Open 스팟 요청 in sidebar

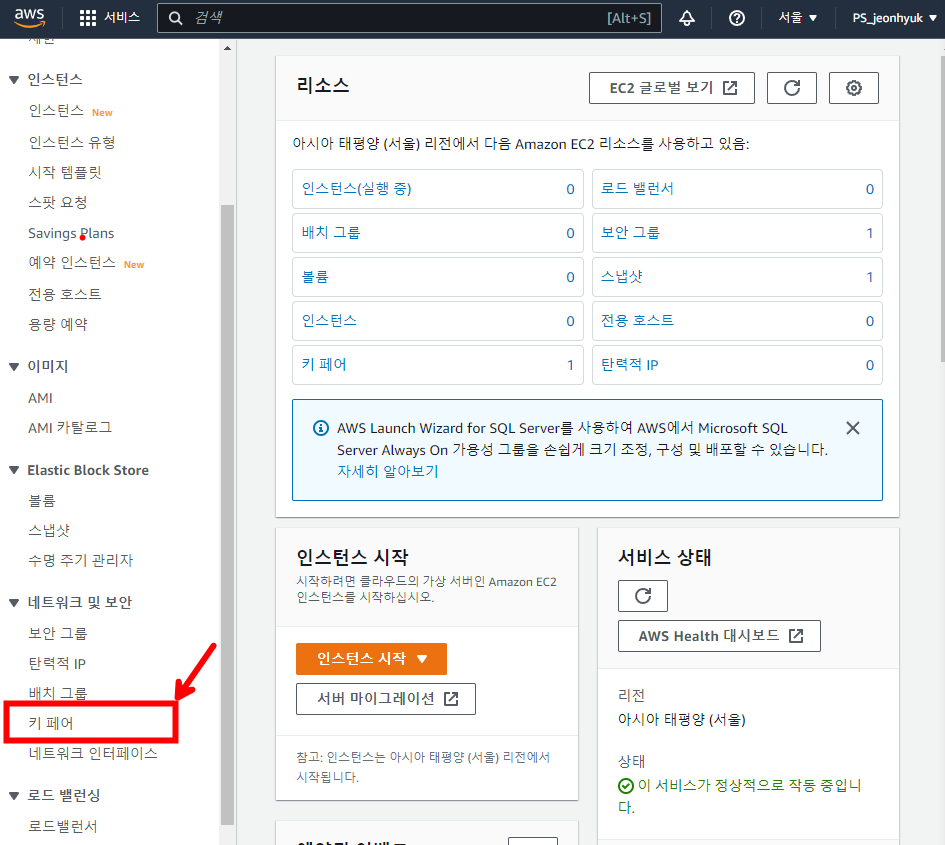point(57,203)
